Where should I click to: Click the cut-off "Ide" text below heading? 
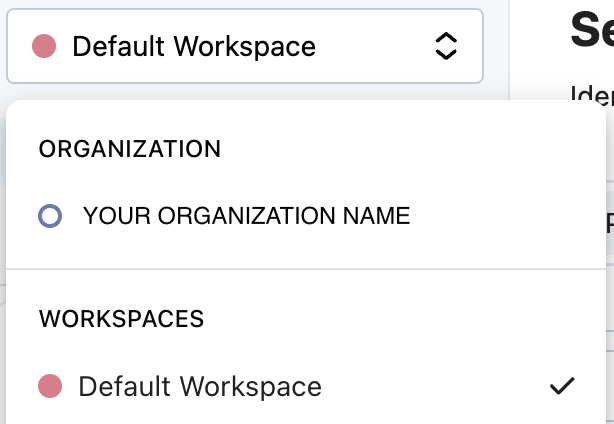click(x=592, y=93)
